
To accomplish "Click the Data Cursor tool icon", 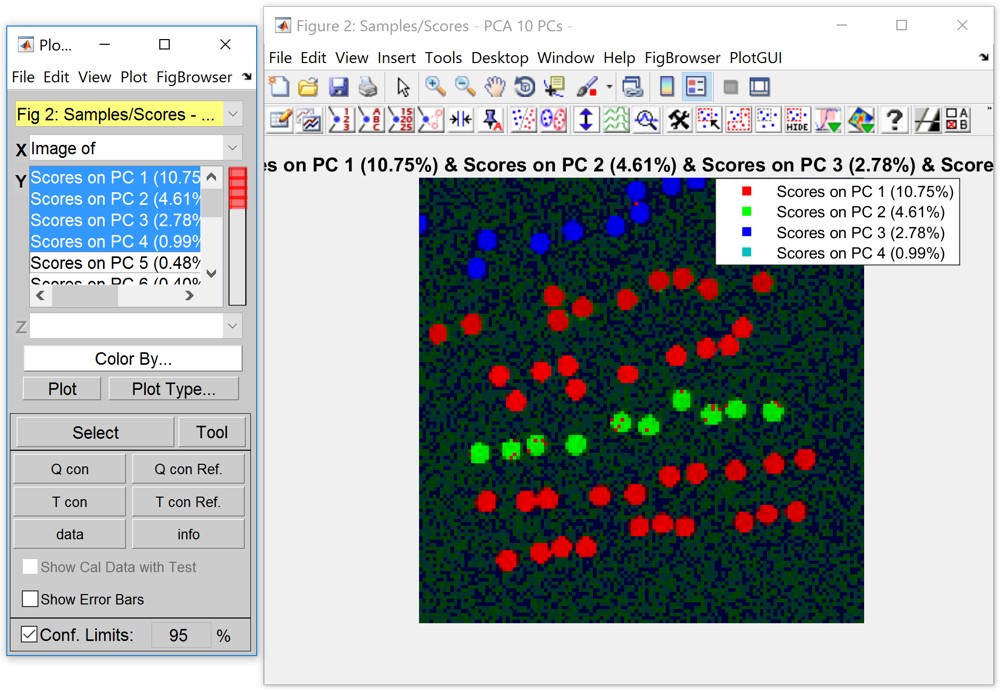I will coord(554,87).
